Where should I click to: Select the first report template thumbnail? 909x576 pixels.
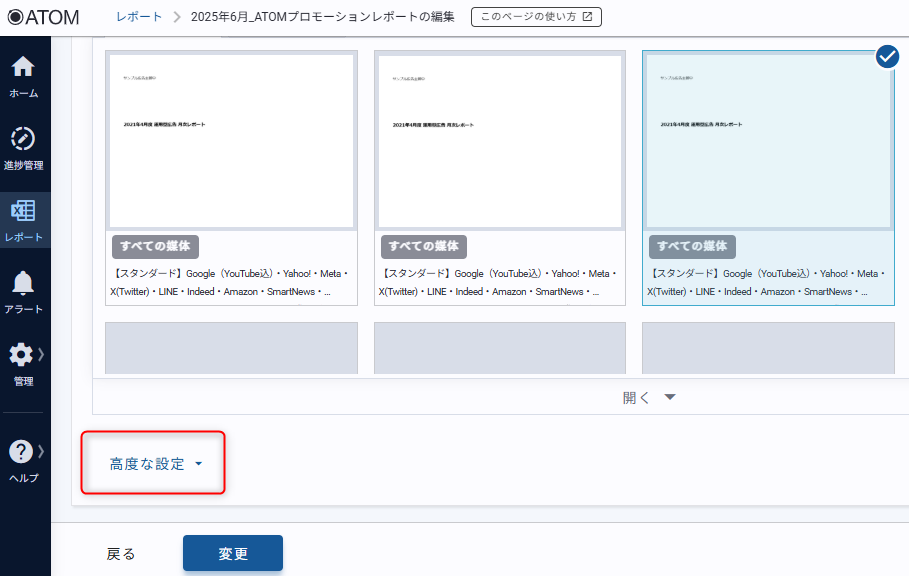coord(232,141)
